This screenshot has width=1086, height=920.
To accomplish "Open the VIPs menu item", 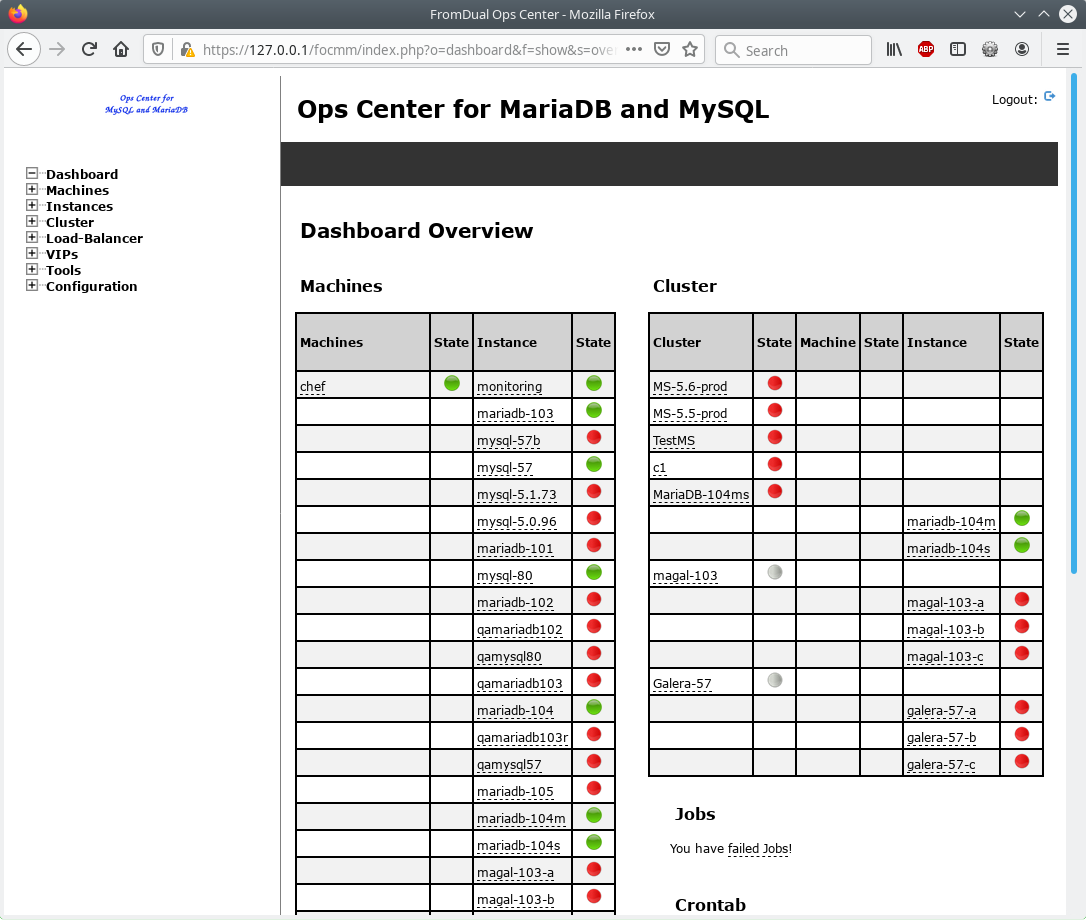I will point(62,254).
